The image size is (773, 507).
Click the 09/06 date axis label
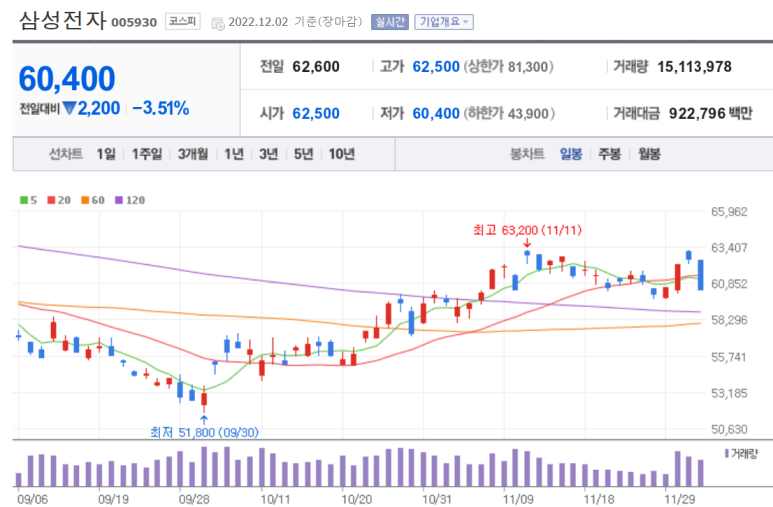[33, 499]
